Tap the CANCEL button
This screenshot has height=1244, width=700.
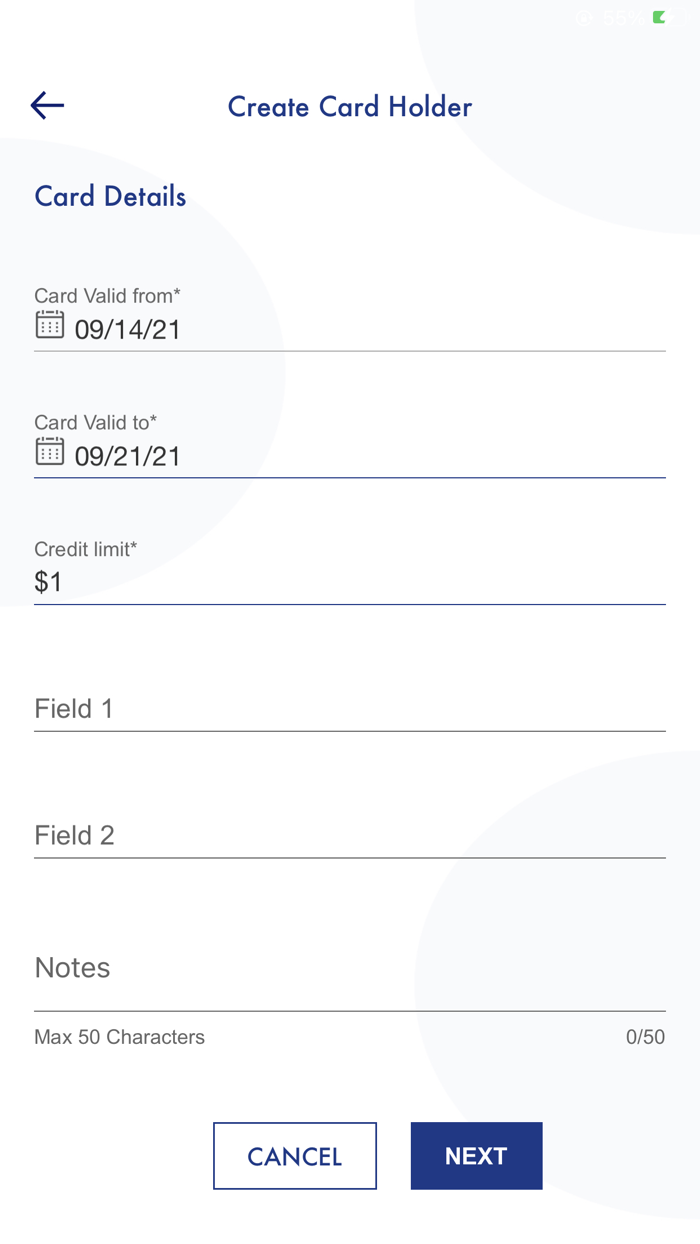click(x=294, y=1156)
